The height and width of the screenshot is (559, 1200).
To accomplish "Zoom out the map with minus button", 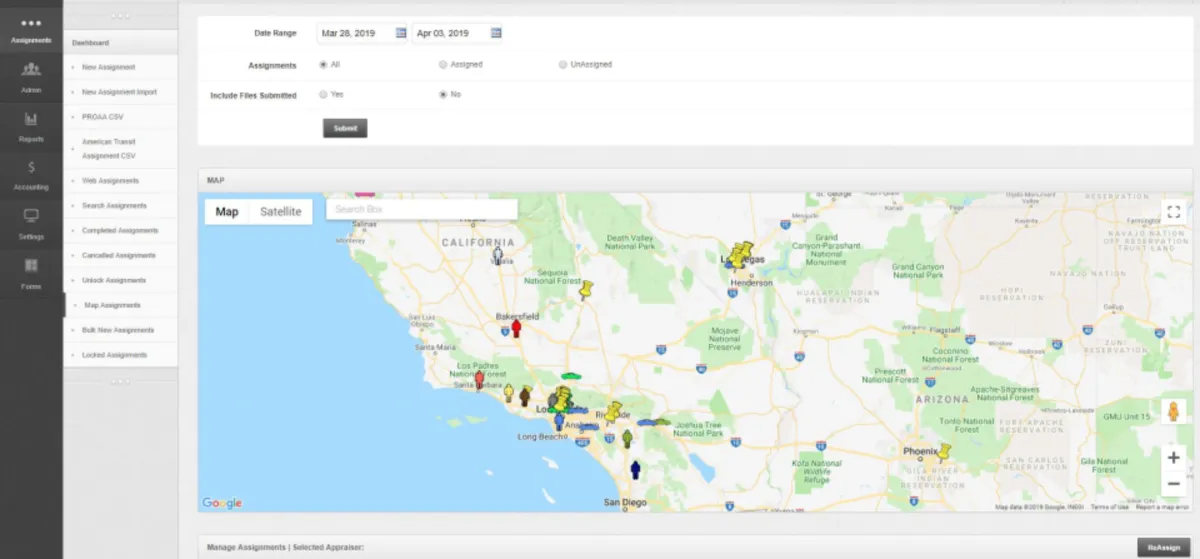I will (x=1174, y=483).
